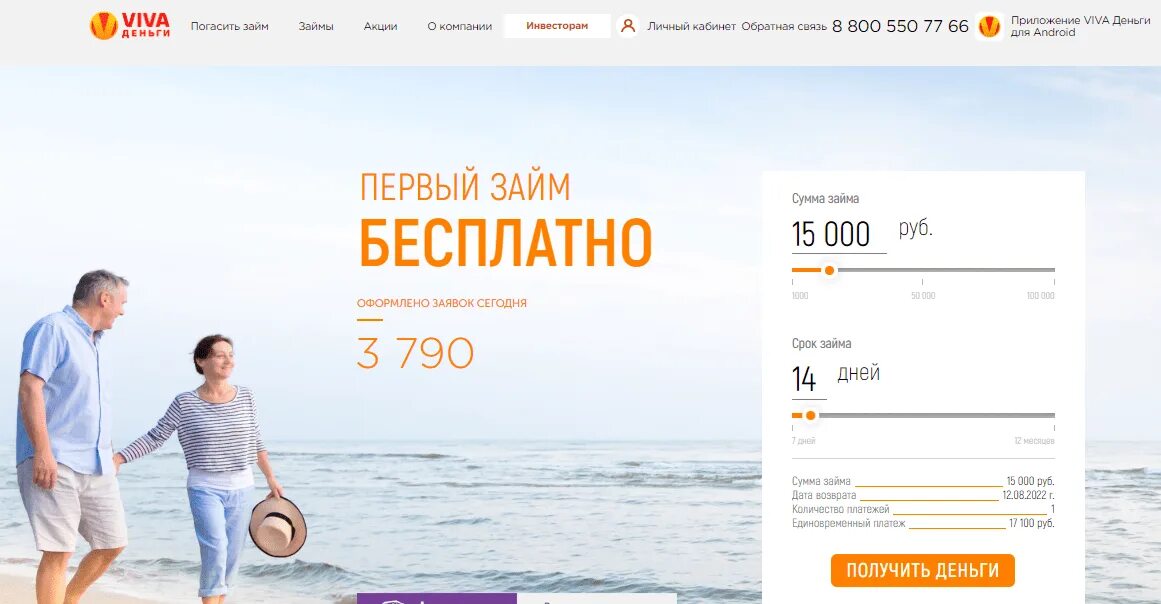Open О компании section
Image resolution: width=1161 pixels, height=604 pixels.
[460, 26]
